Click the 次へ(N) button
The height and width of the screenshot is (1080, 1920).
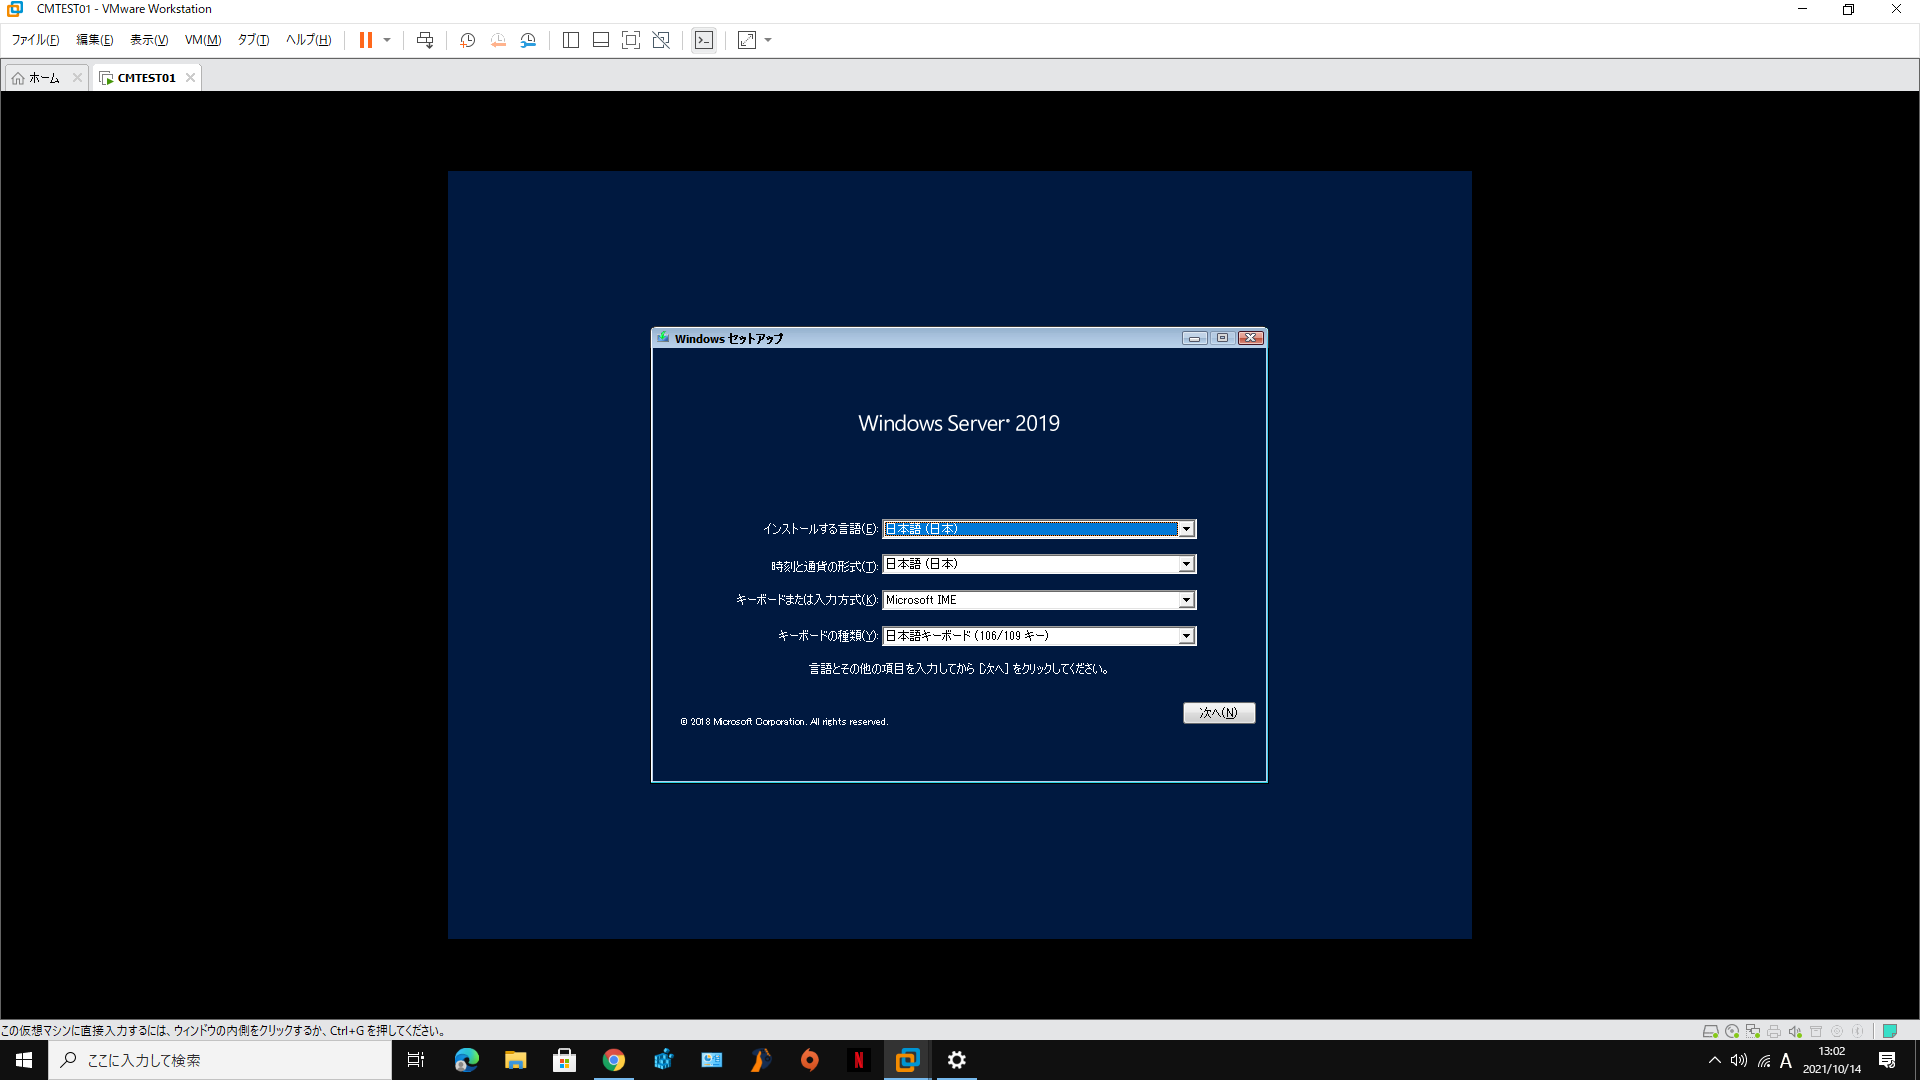[x=1218, y=713]
